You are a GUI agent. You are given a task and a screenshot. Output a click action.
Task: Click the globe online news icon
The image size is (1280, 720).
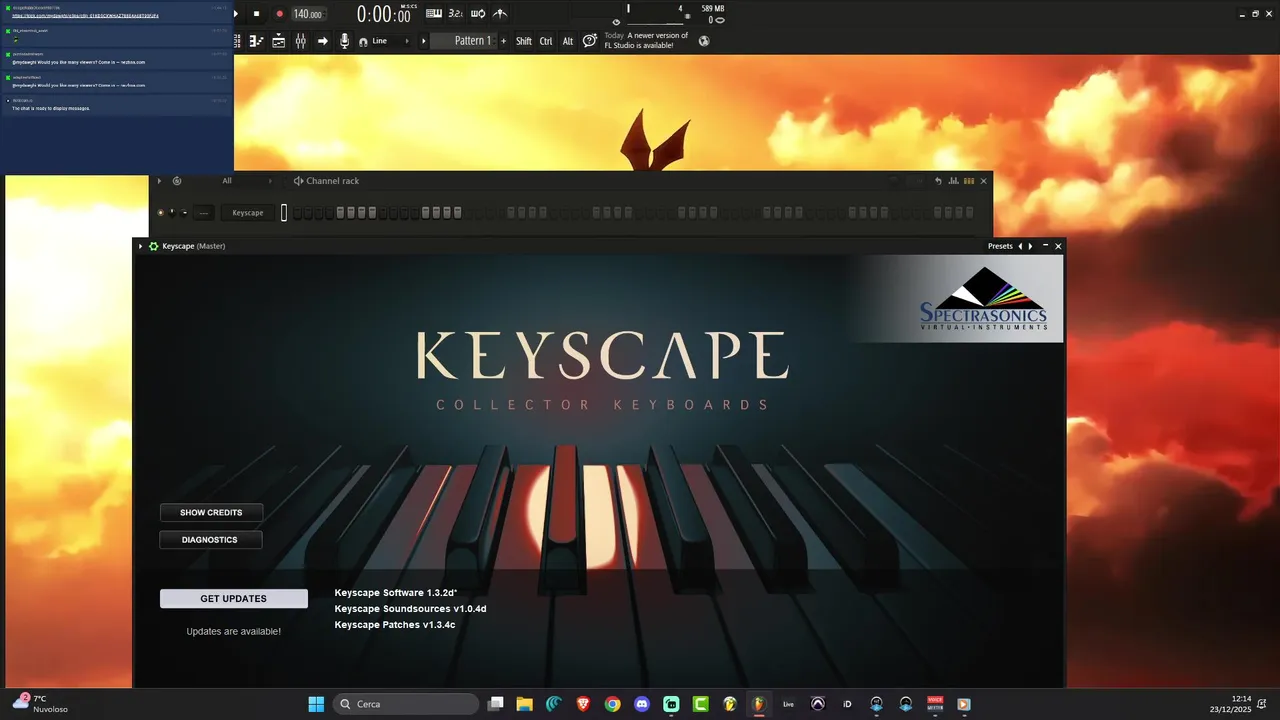[704, 41]
